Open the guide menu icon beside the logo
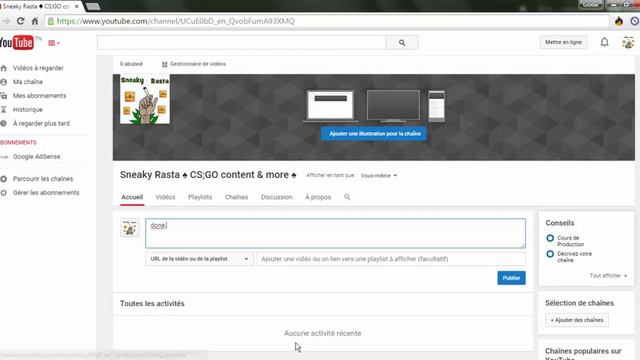The image size is (640, 360). tap(53, 43)
